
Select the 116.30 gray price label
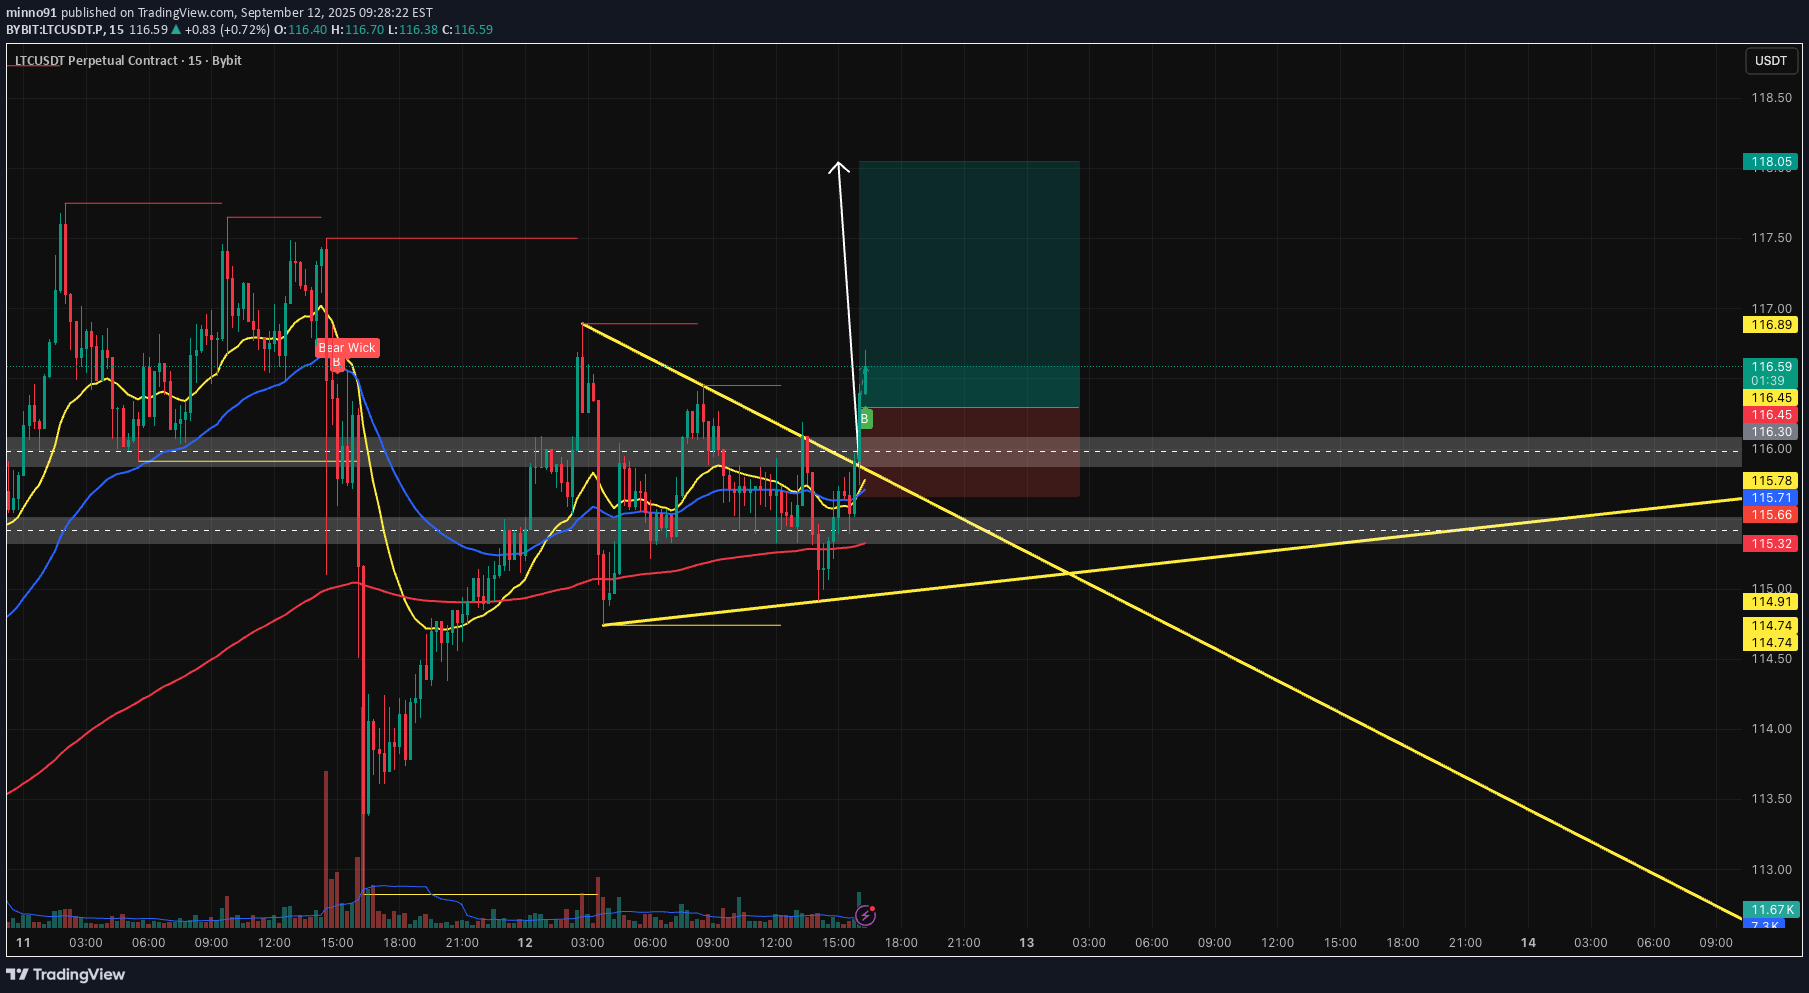pos(1770,432)
